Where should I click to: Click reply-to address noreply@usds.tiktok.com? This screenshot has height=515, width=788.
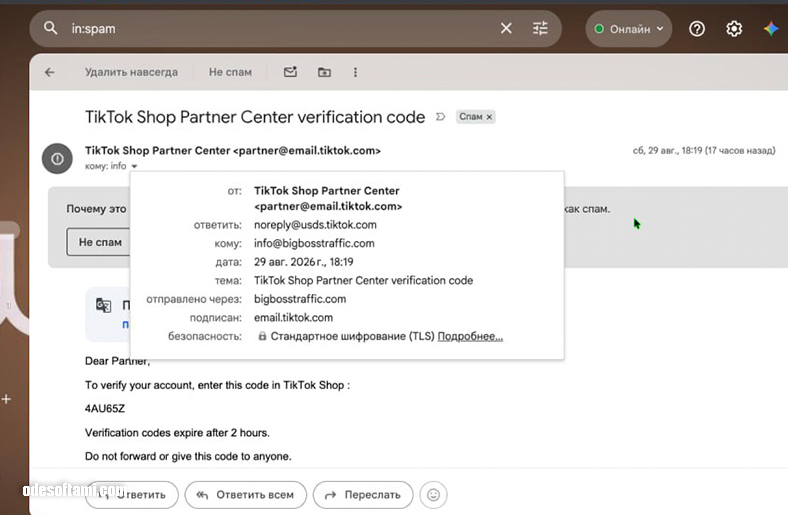[315, 225]
